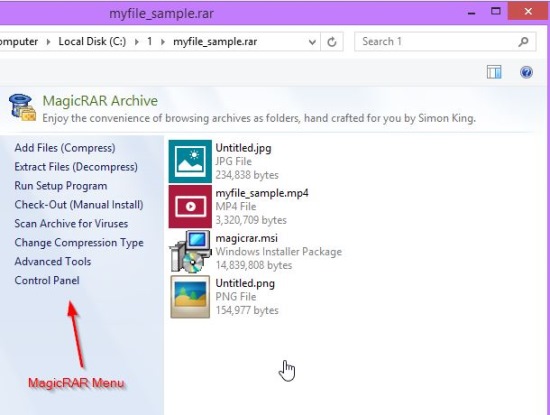
Task: Click the myfile_sample.mp4 file name
Action: (x=262, y=193)
